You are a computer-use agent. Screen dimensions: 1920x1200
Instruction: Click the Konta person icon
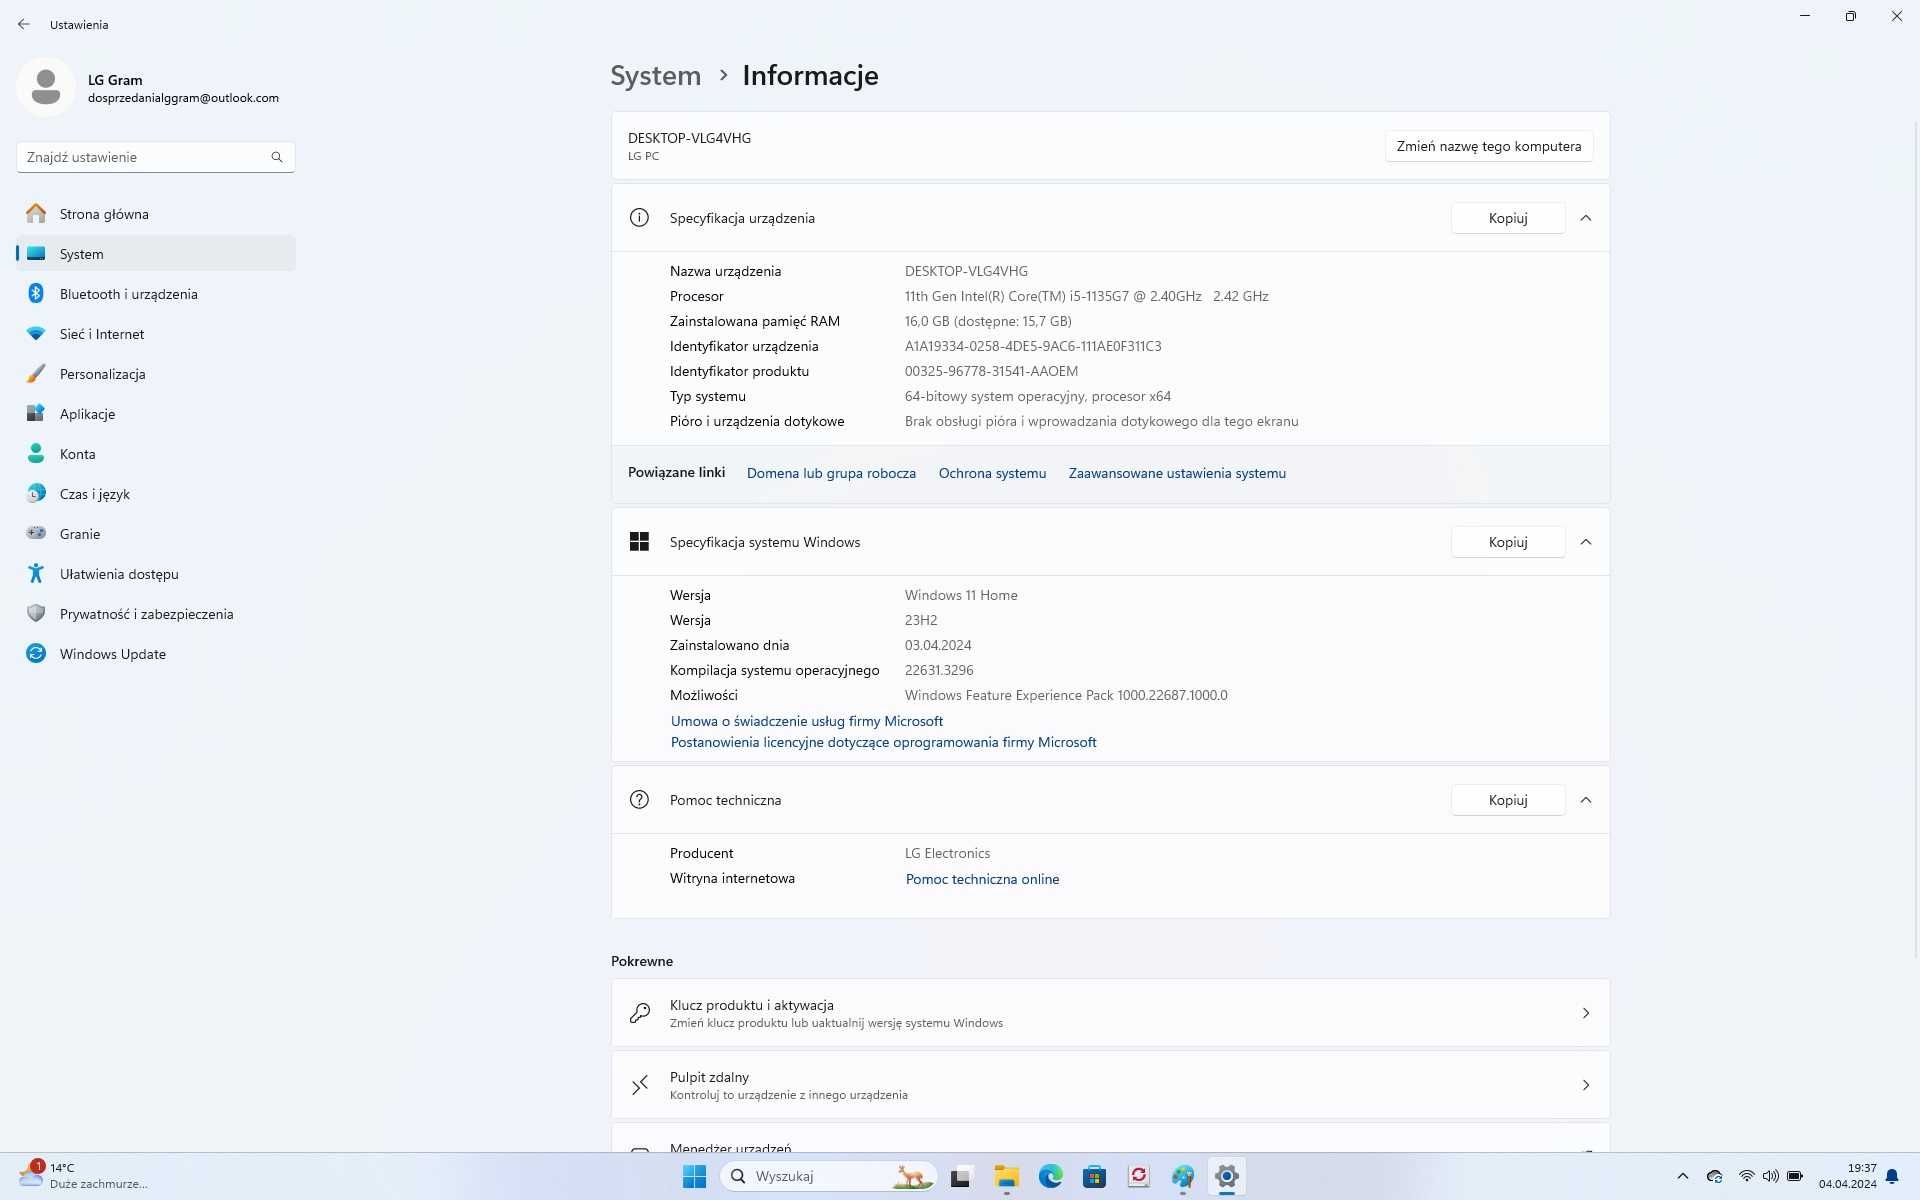click(x=36, y=454)
